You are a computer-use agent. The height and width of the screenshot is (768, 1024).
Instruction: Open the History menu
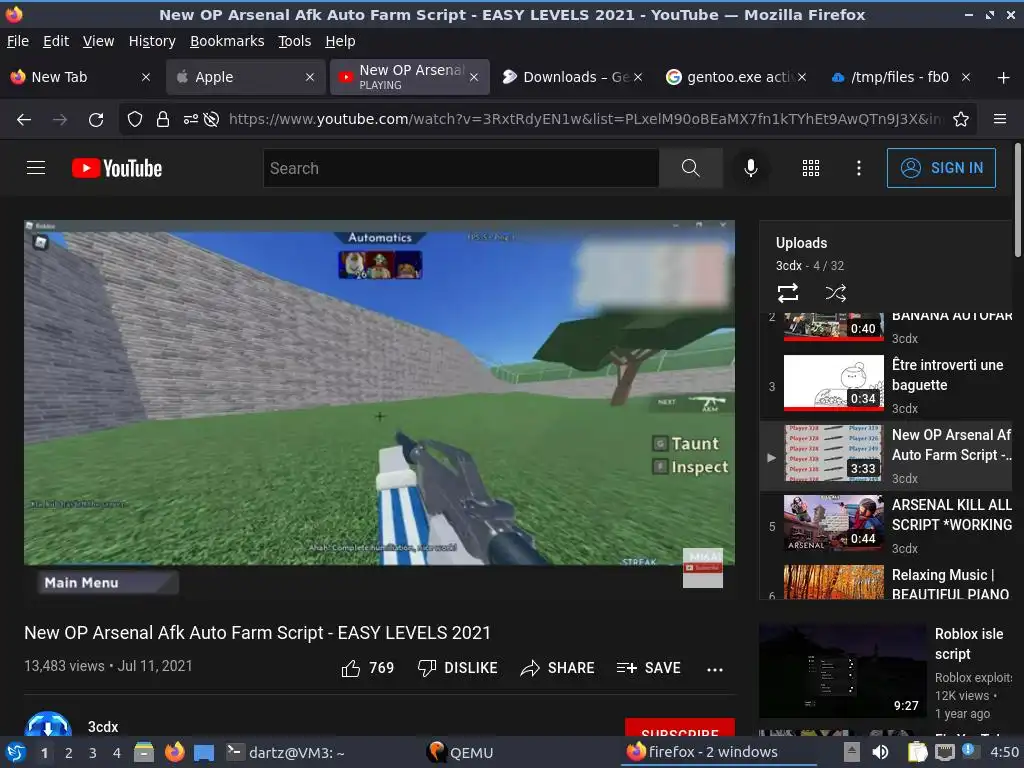(152, 41)
